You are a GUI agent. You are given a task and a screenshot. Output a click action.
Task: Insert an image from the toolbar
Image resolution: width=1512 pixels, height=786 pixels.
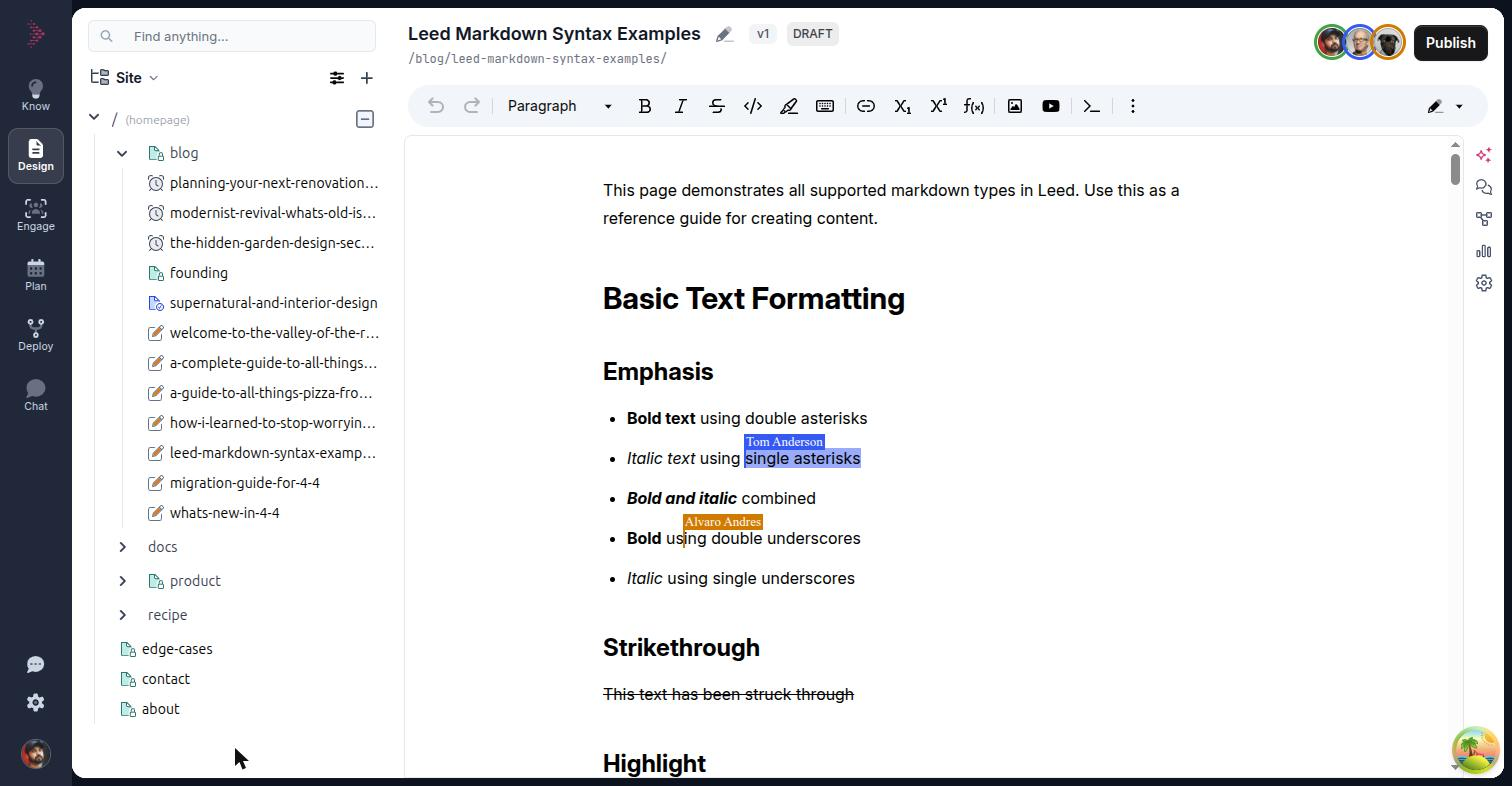(1015, 106)
